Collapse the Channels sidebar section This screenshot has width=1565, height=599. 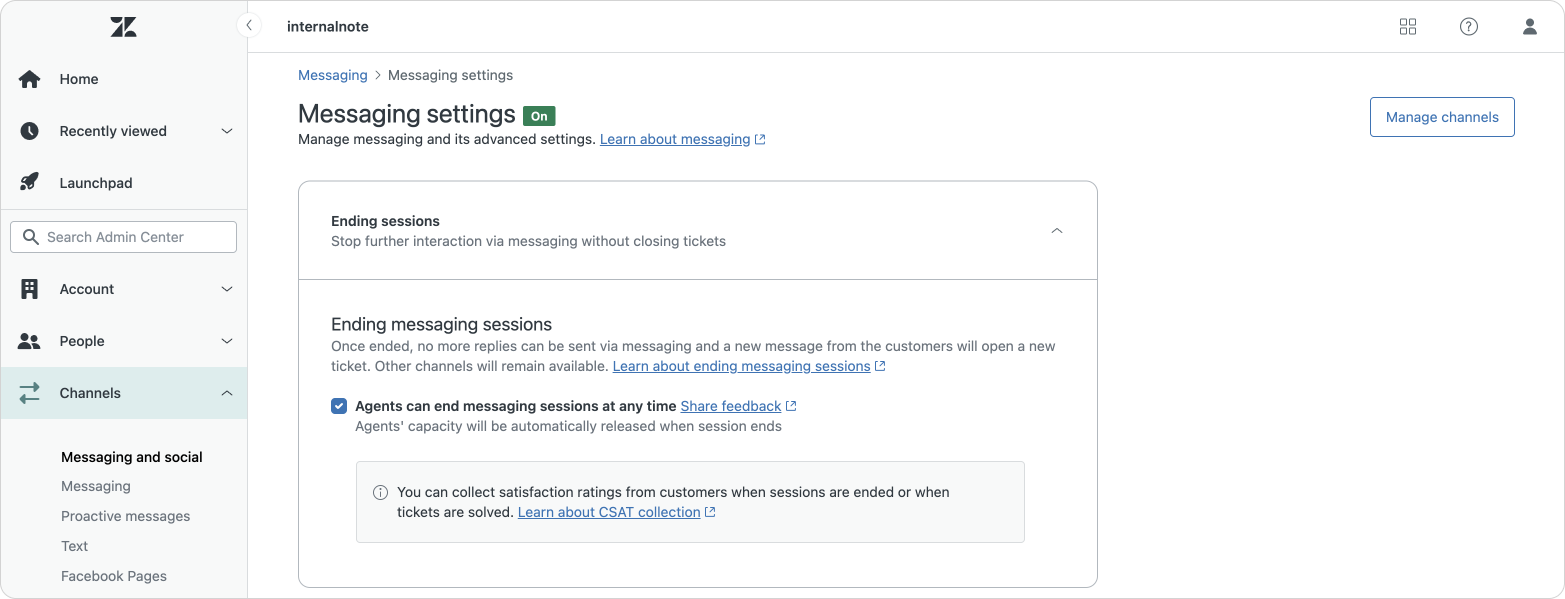[x=227, y=393]
